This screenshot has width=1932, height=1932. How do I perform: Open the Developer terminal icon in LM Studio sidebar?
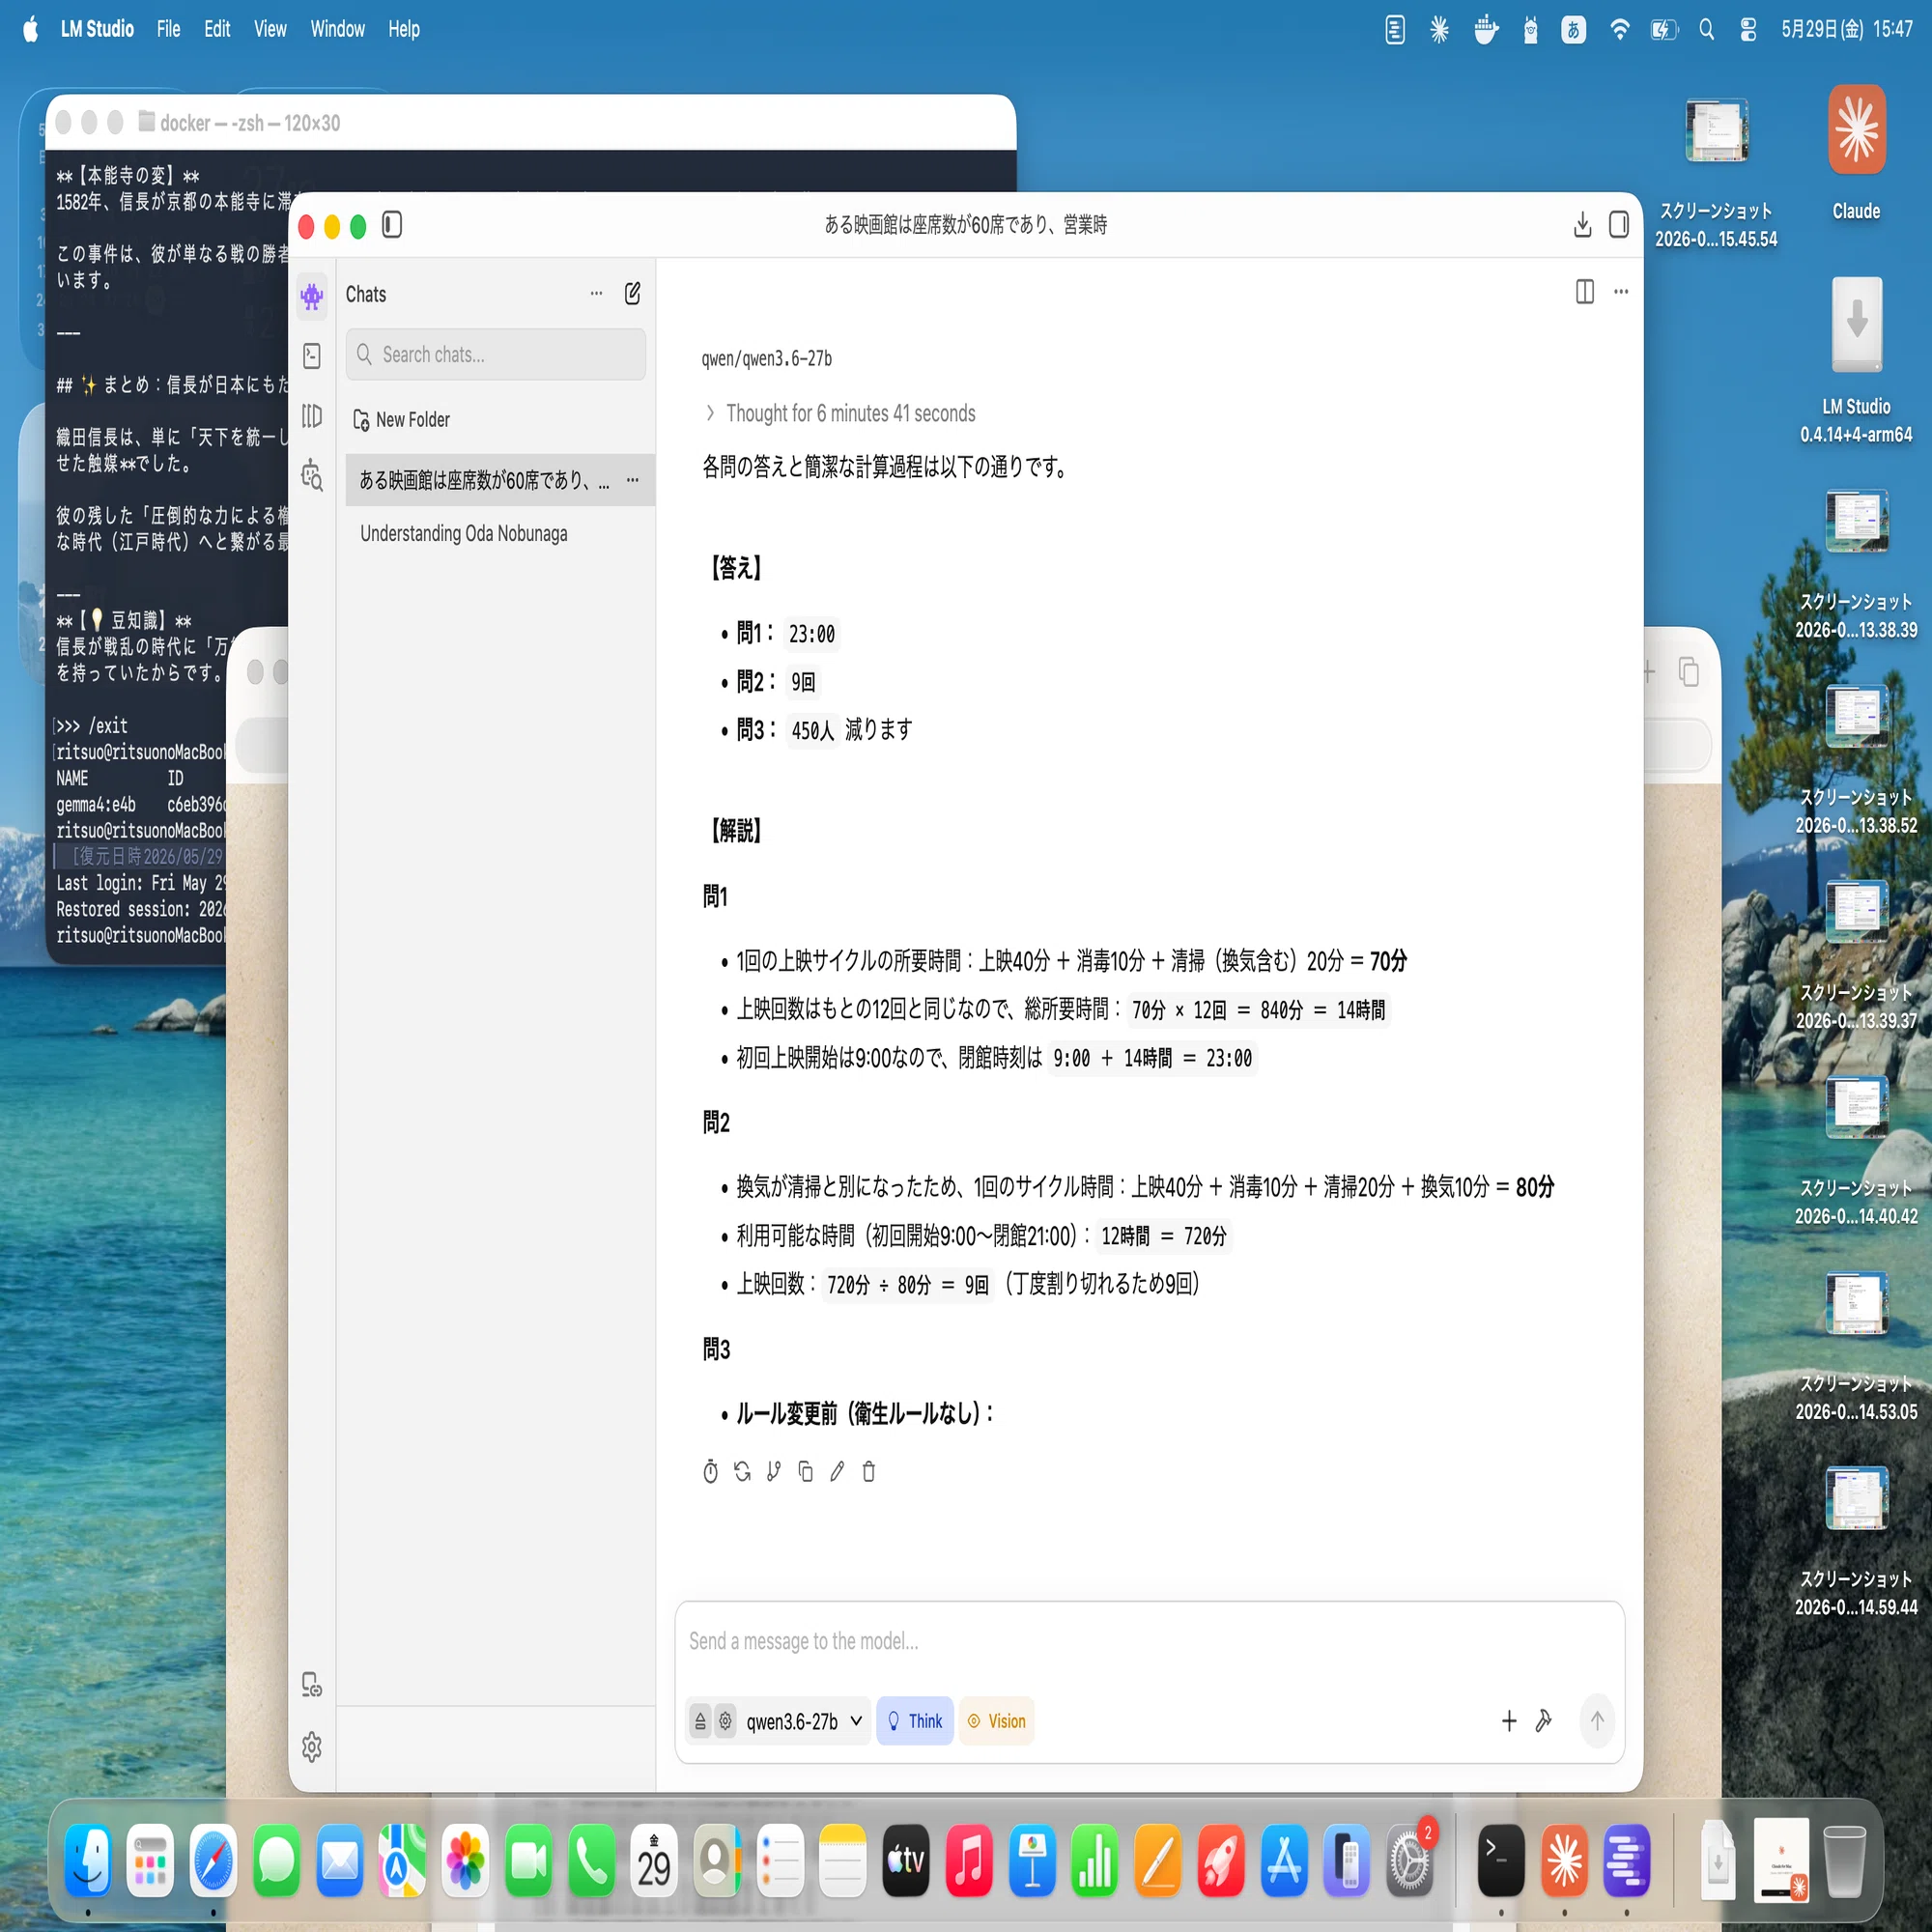coord(312,356)
